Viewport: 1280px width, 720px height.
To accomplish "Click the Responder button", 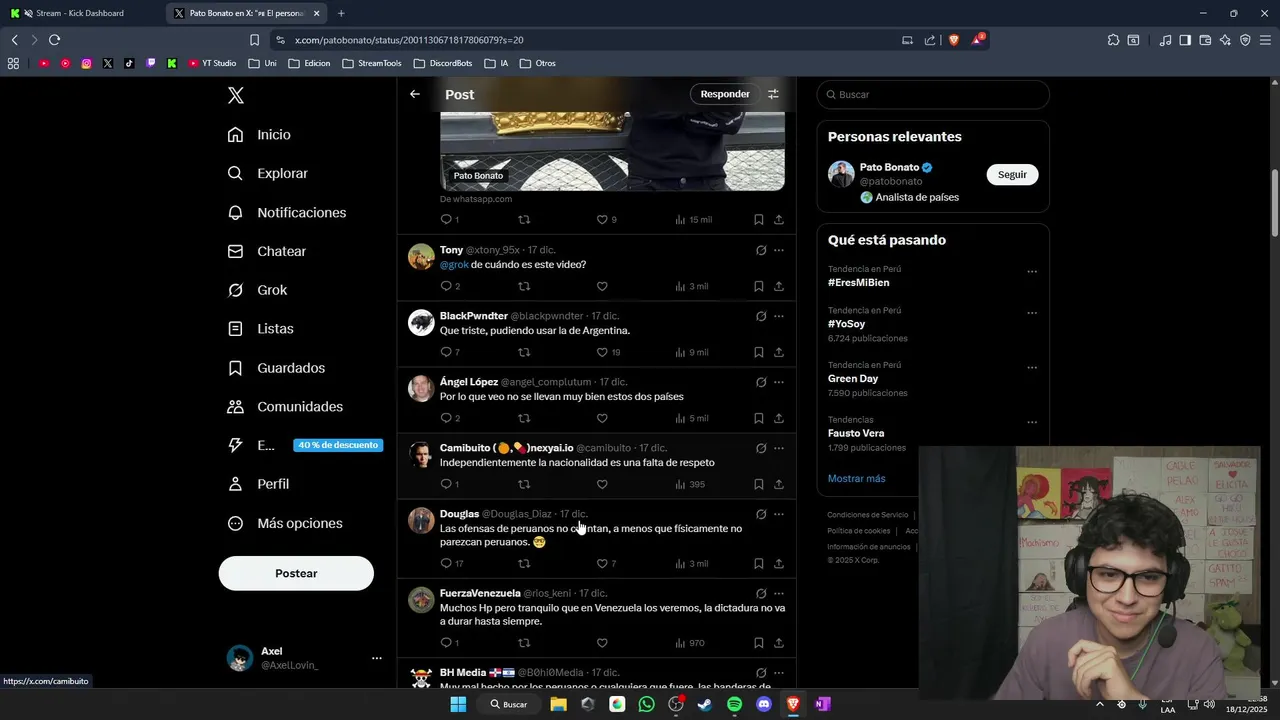I will click(x=725, y=94).
